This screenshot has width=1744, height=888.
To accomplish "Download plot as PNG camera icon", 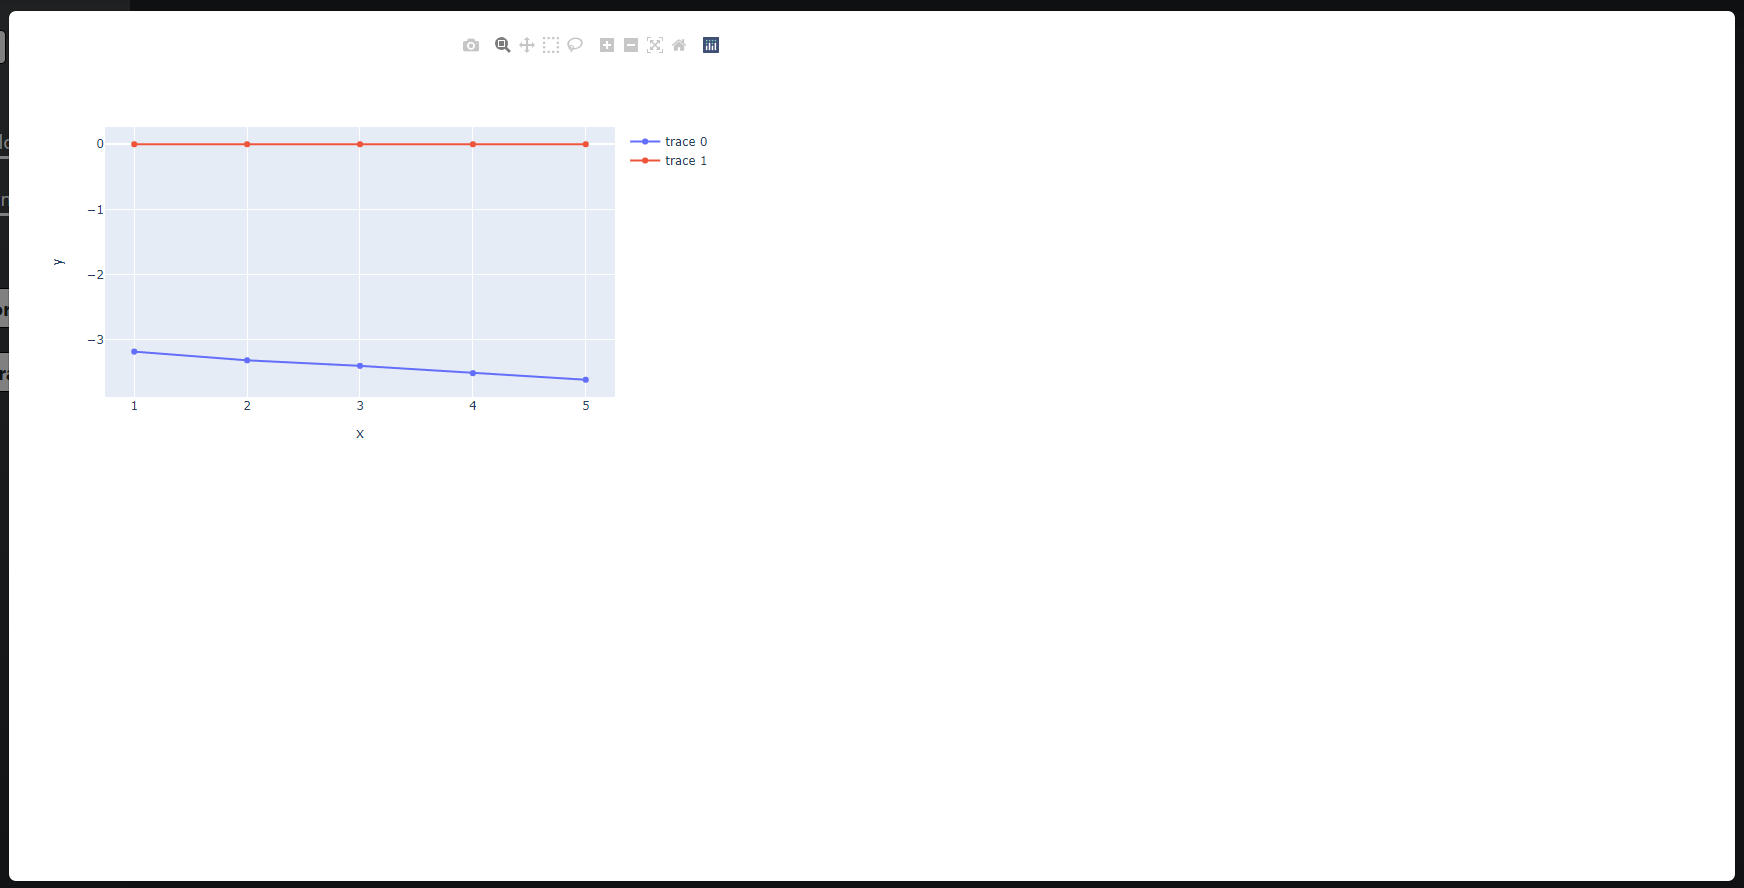I will click(471, 45).
